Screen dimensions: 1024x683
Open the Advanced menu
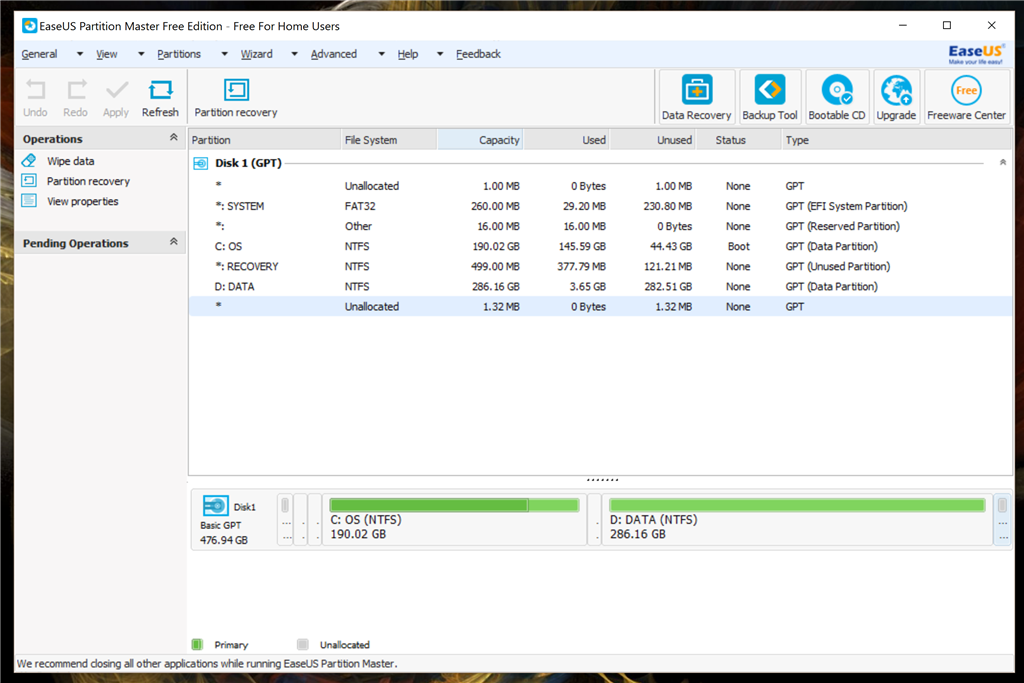(x=334, y=54)
